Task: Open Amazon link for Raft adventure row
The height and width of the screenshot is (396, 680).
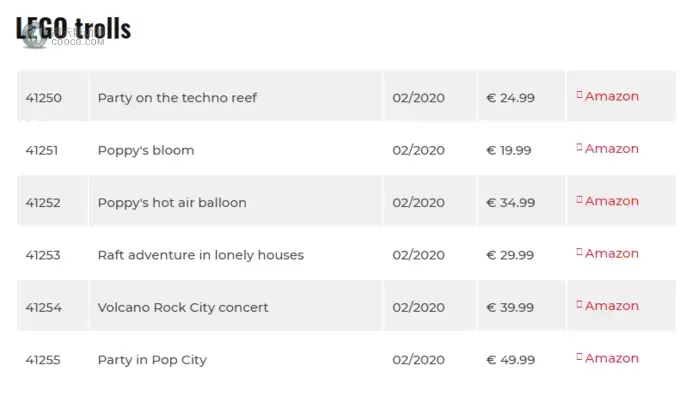Action: pos(611,254)
